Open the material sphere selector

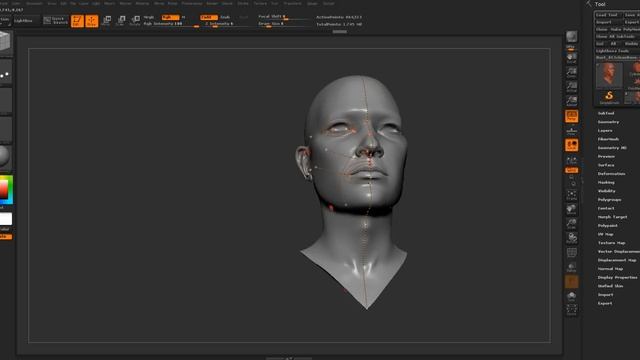tap(5, 157)
